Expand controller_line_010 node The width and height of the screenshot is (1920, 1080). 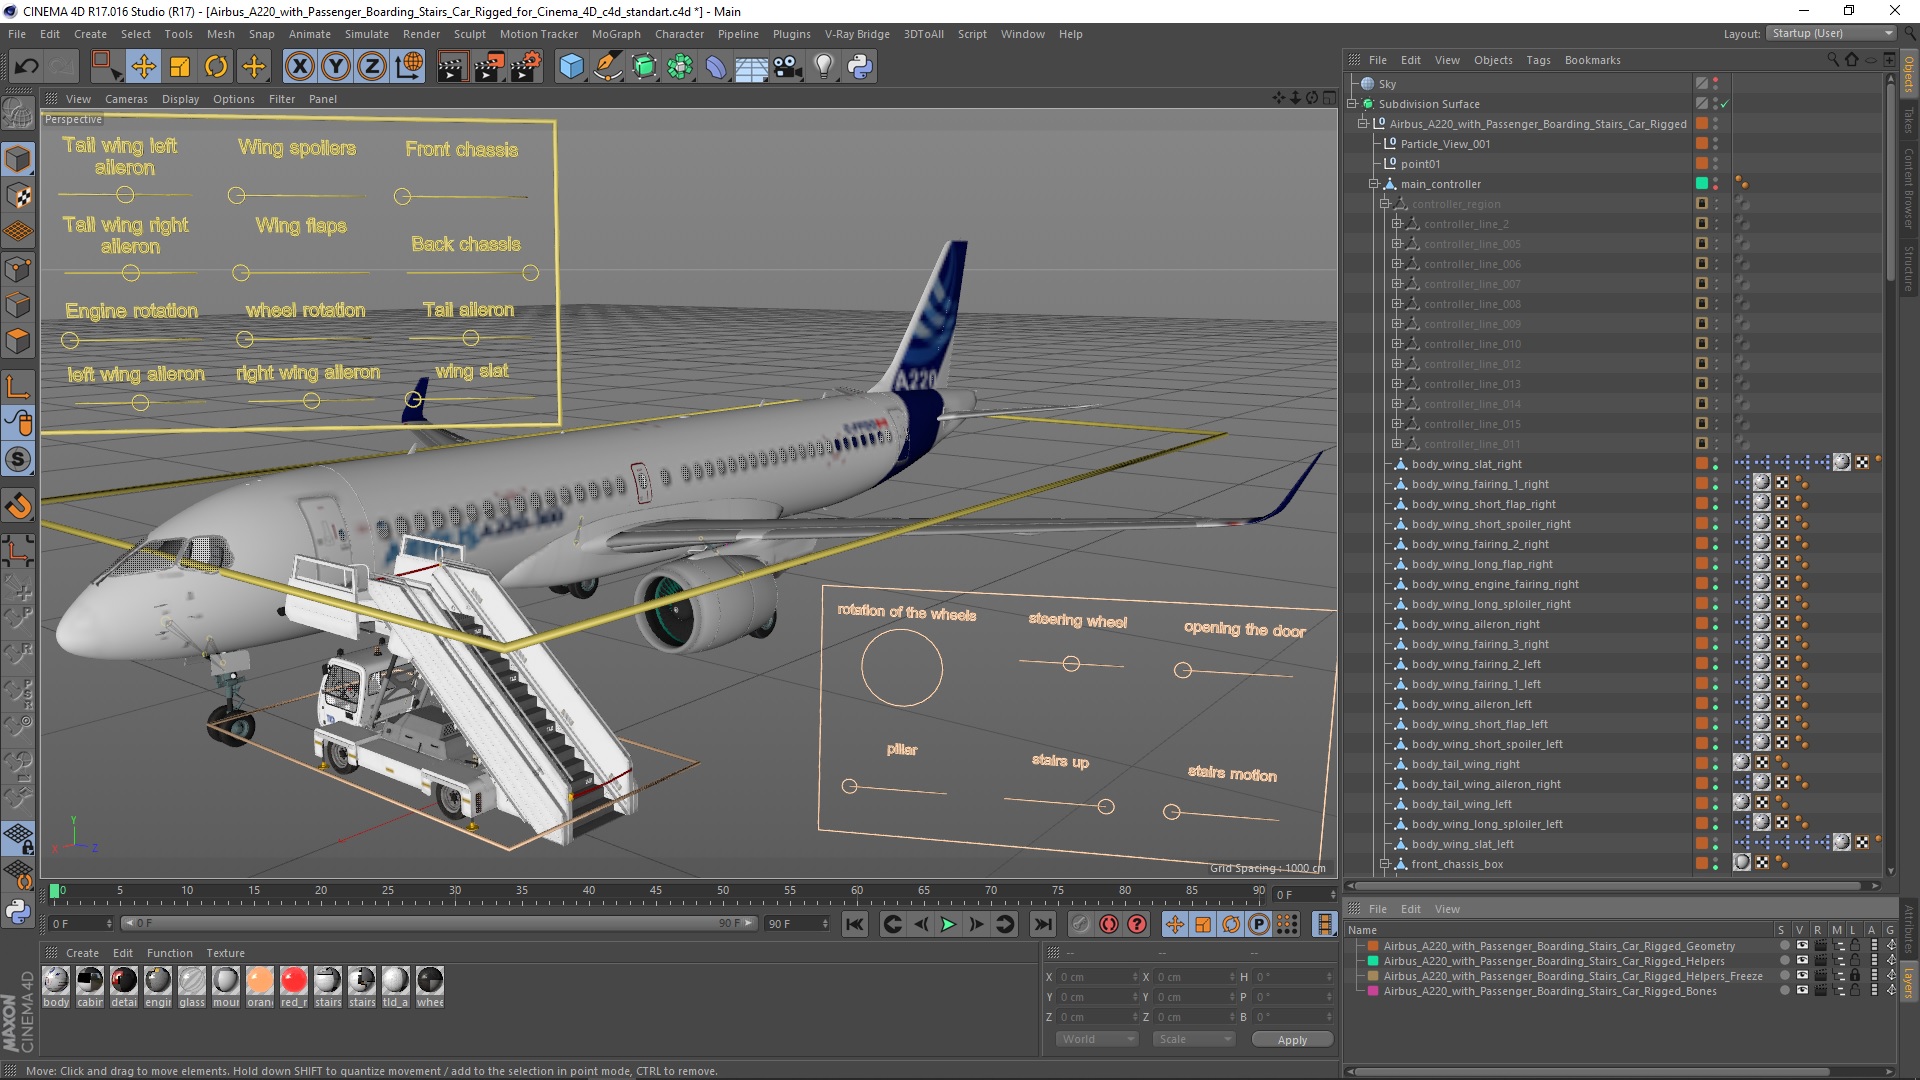coord(1396,344)
